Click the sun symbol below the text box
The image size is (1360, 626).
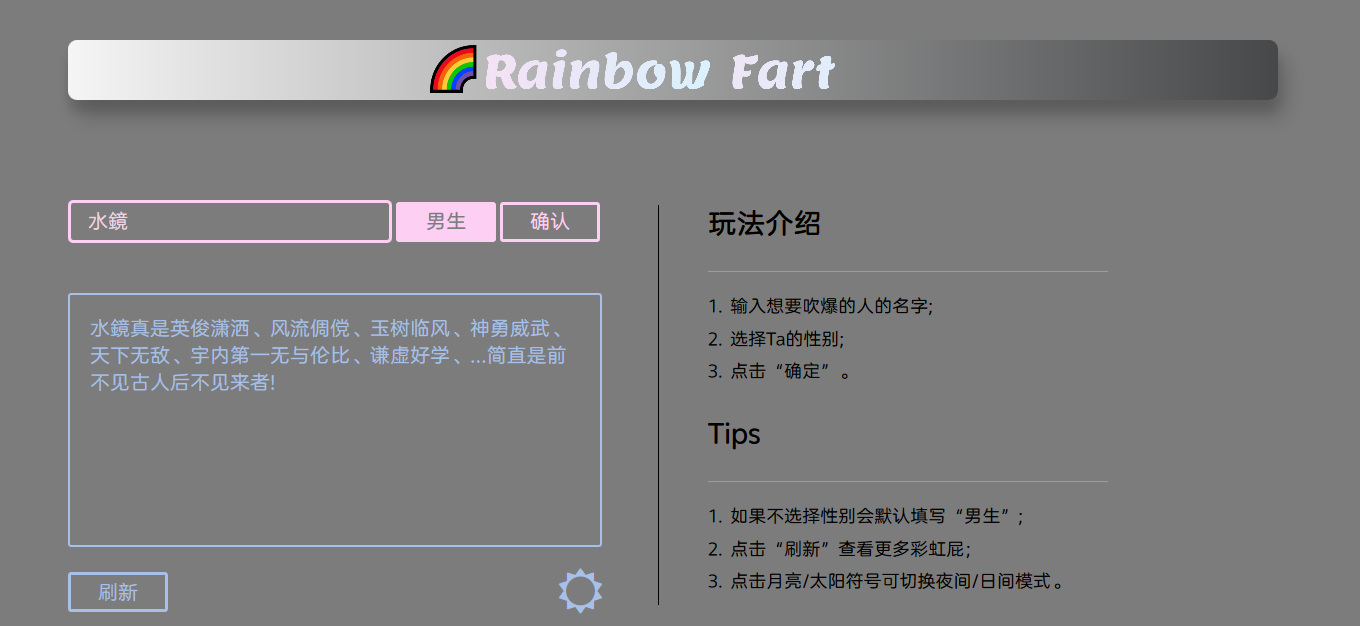click(x=580, y=590)
